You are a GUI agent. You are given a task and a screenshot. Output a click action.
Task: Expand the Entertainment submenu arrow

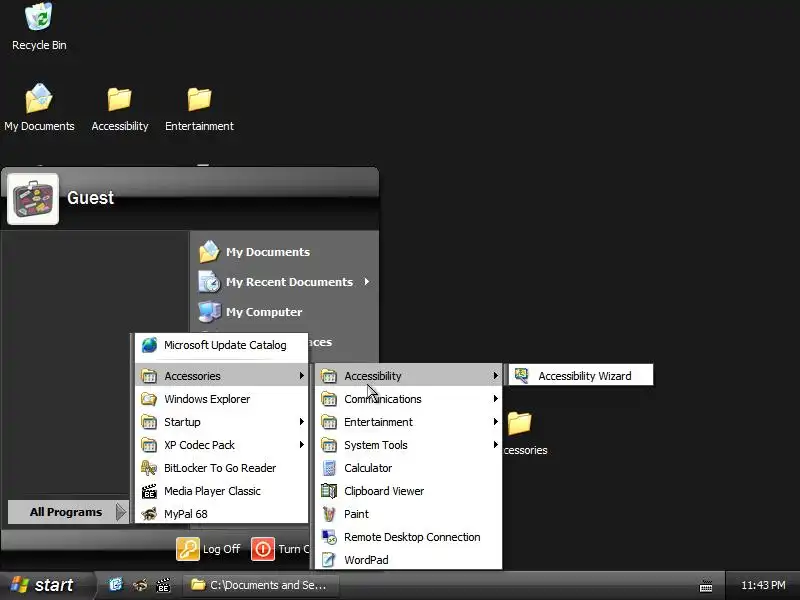click(x=495, y=422)
